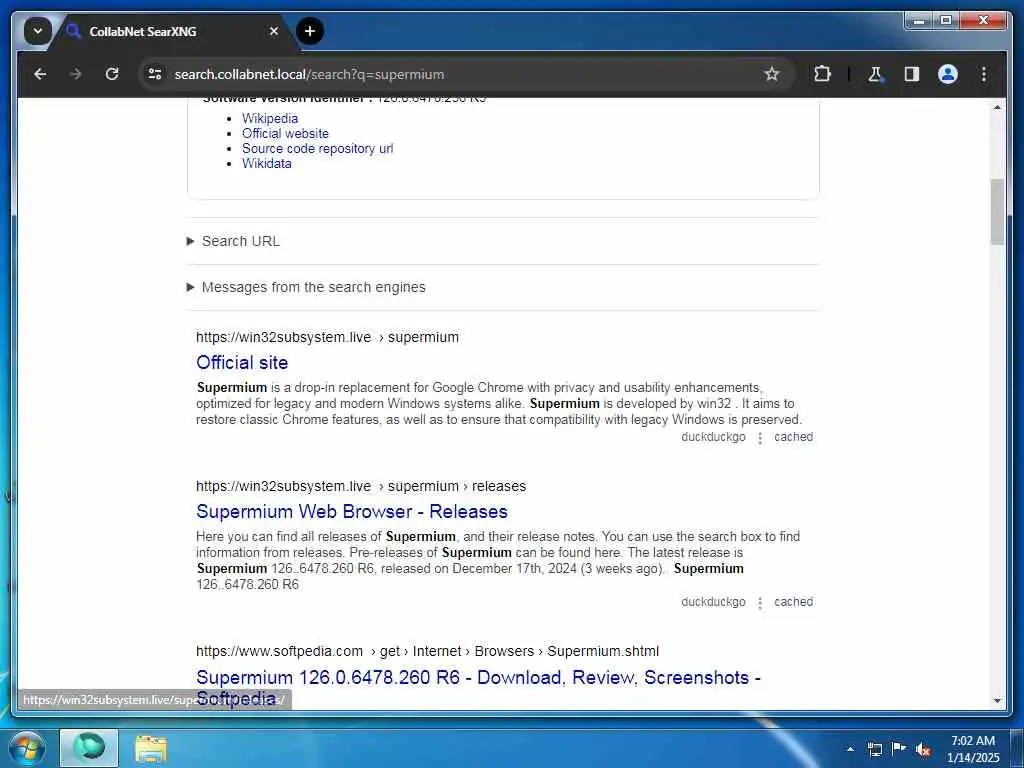The height and width of the screenshot is (768, 1024).
Task: Open the Extensions puzzle icon
Action: pyautogui.click(x=822, y=74)
